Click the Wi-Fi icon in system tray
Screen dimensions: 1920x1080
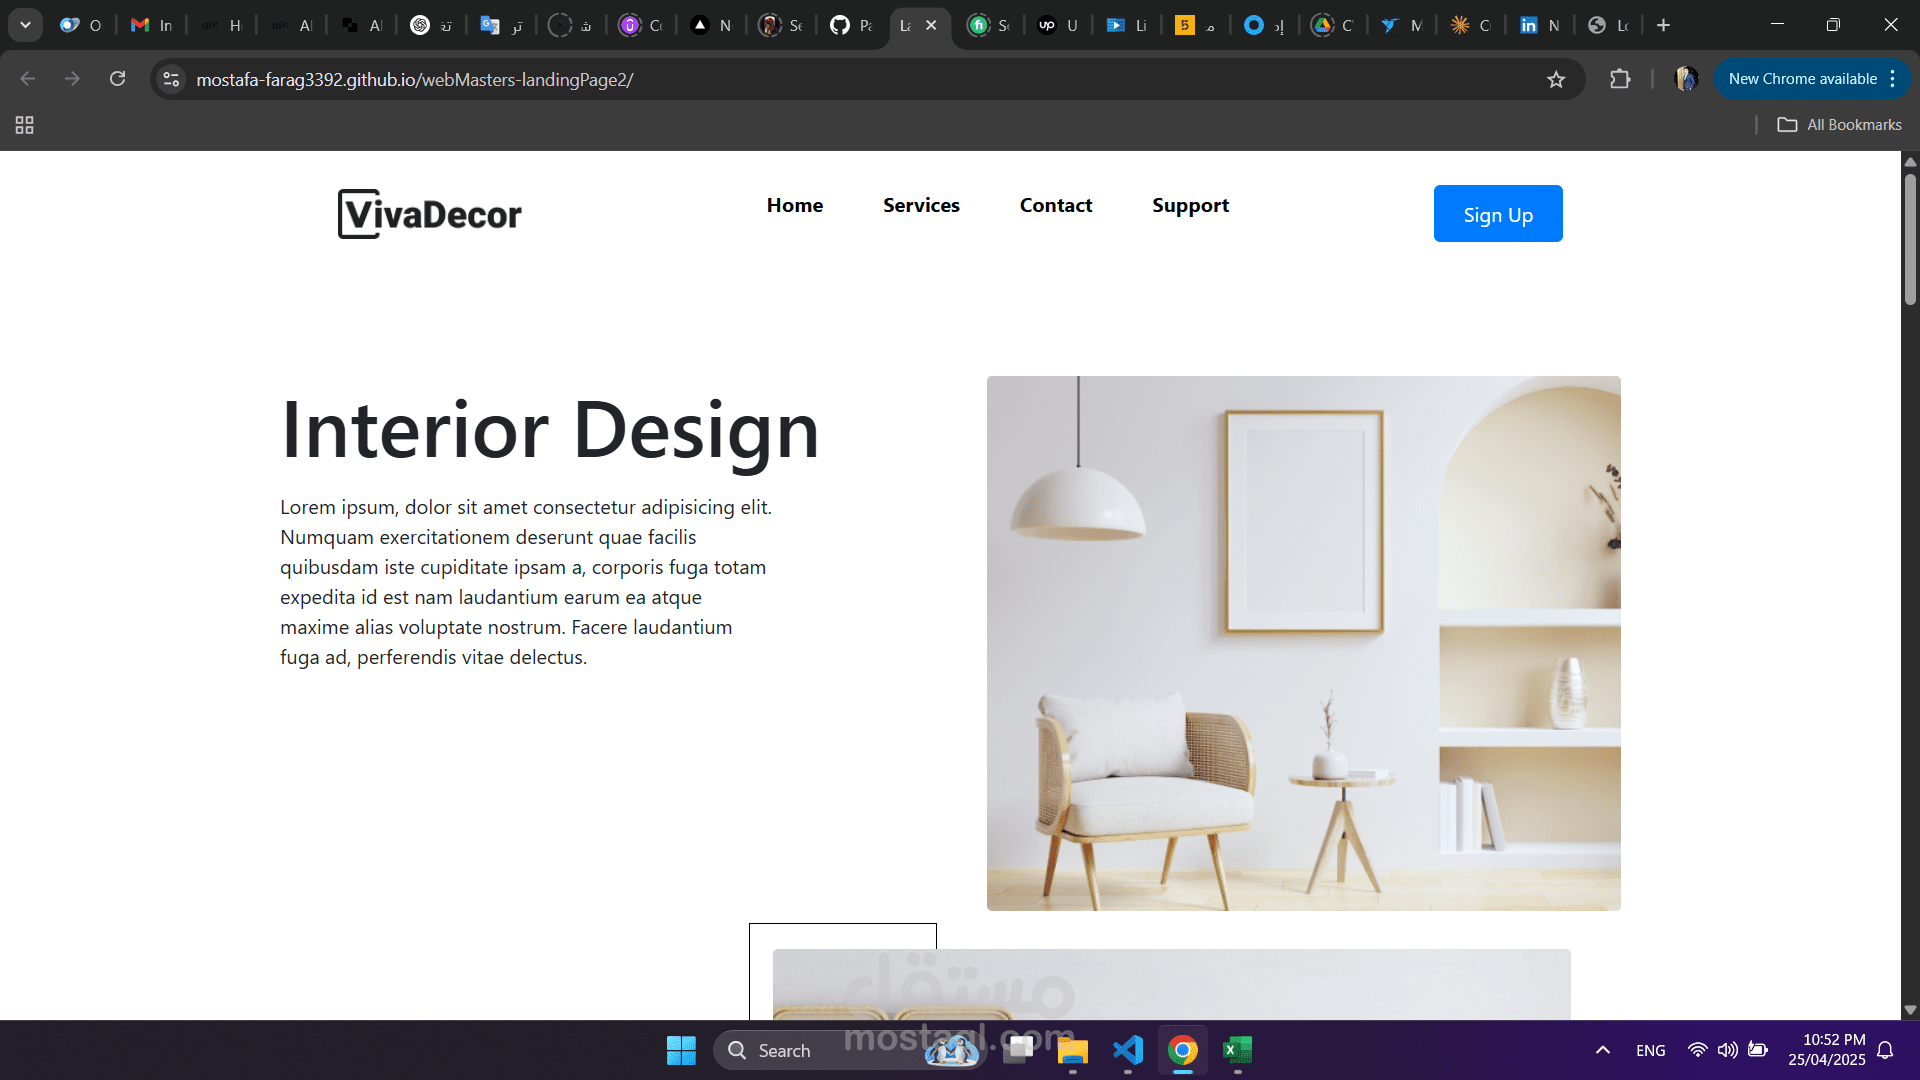tap(1699, 1050)
